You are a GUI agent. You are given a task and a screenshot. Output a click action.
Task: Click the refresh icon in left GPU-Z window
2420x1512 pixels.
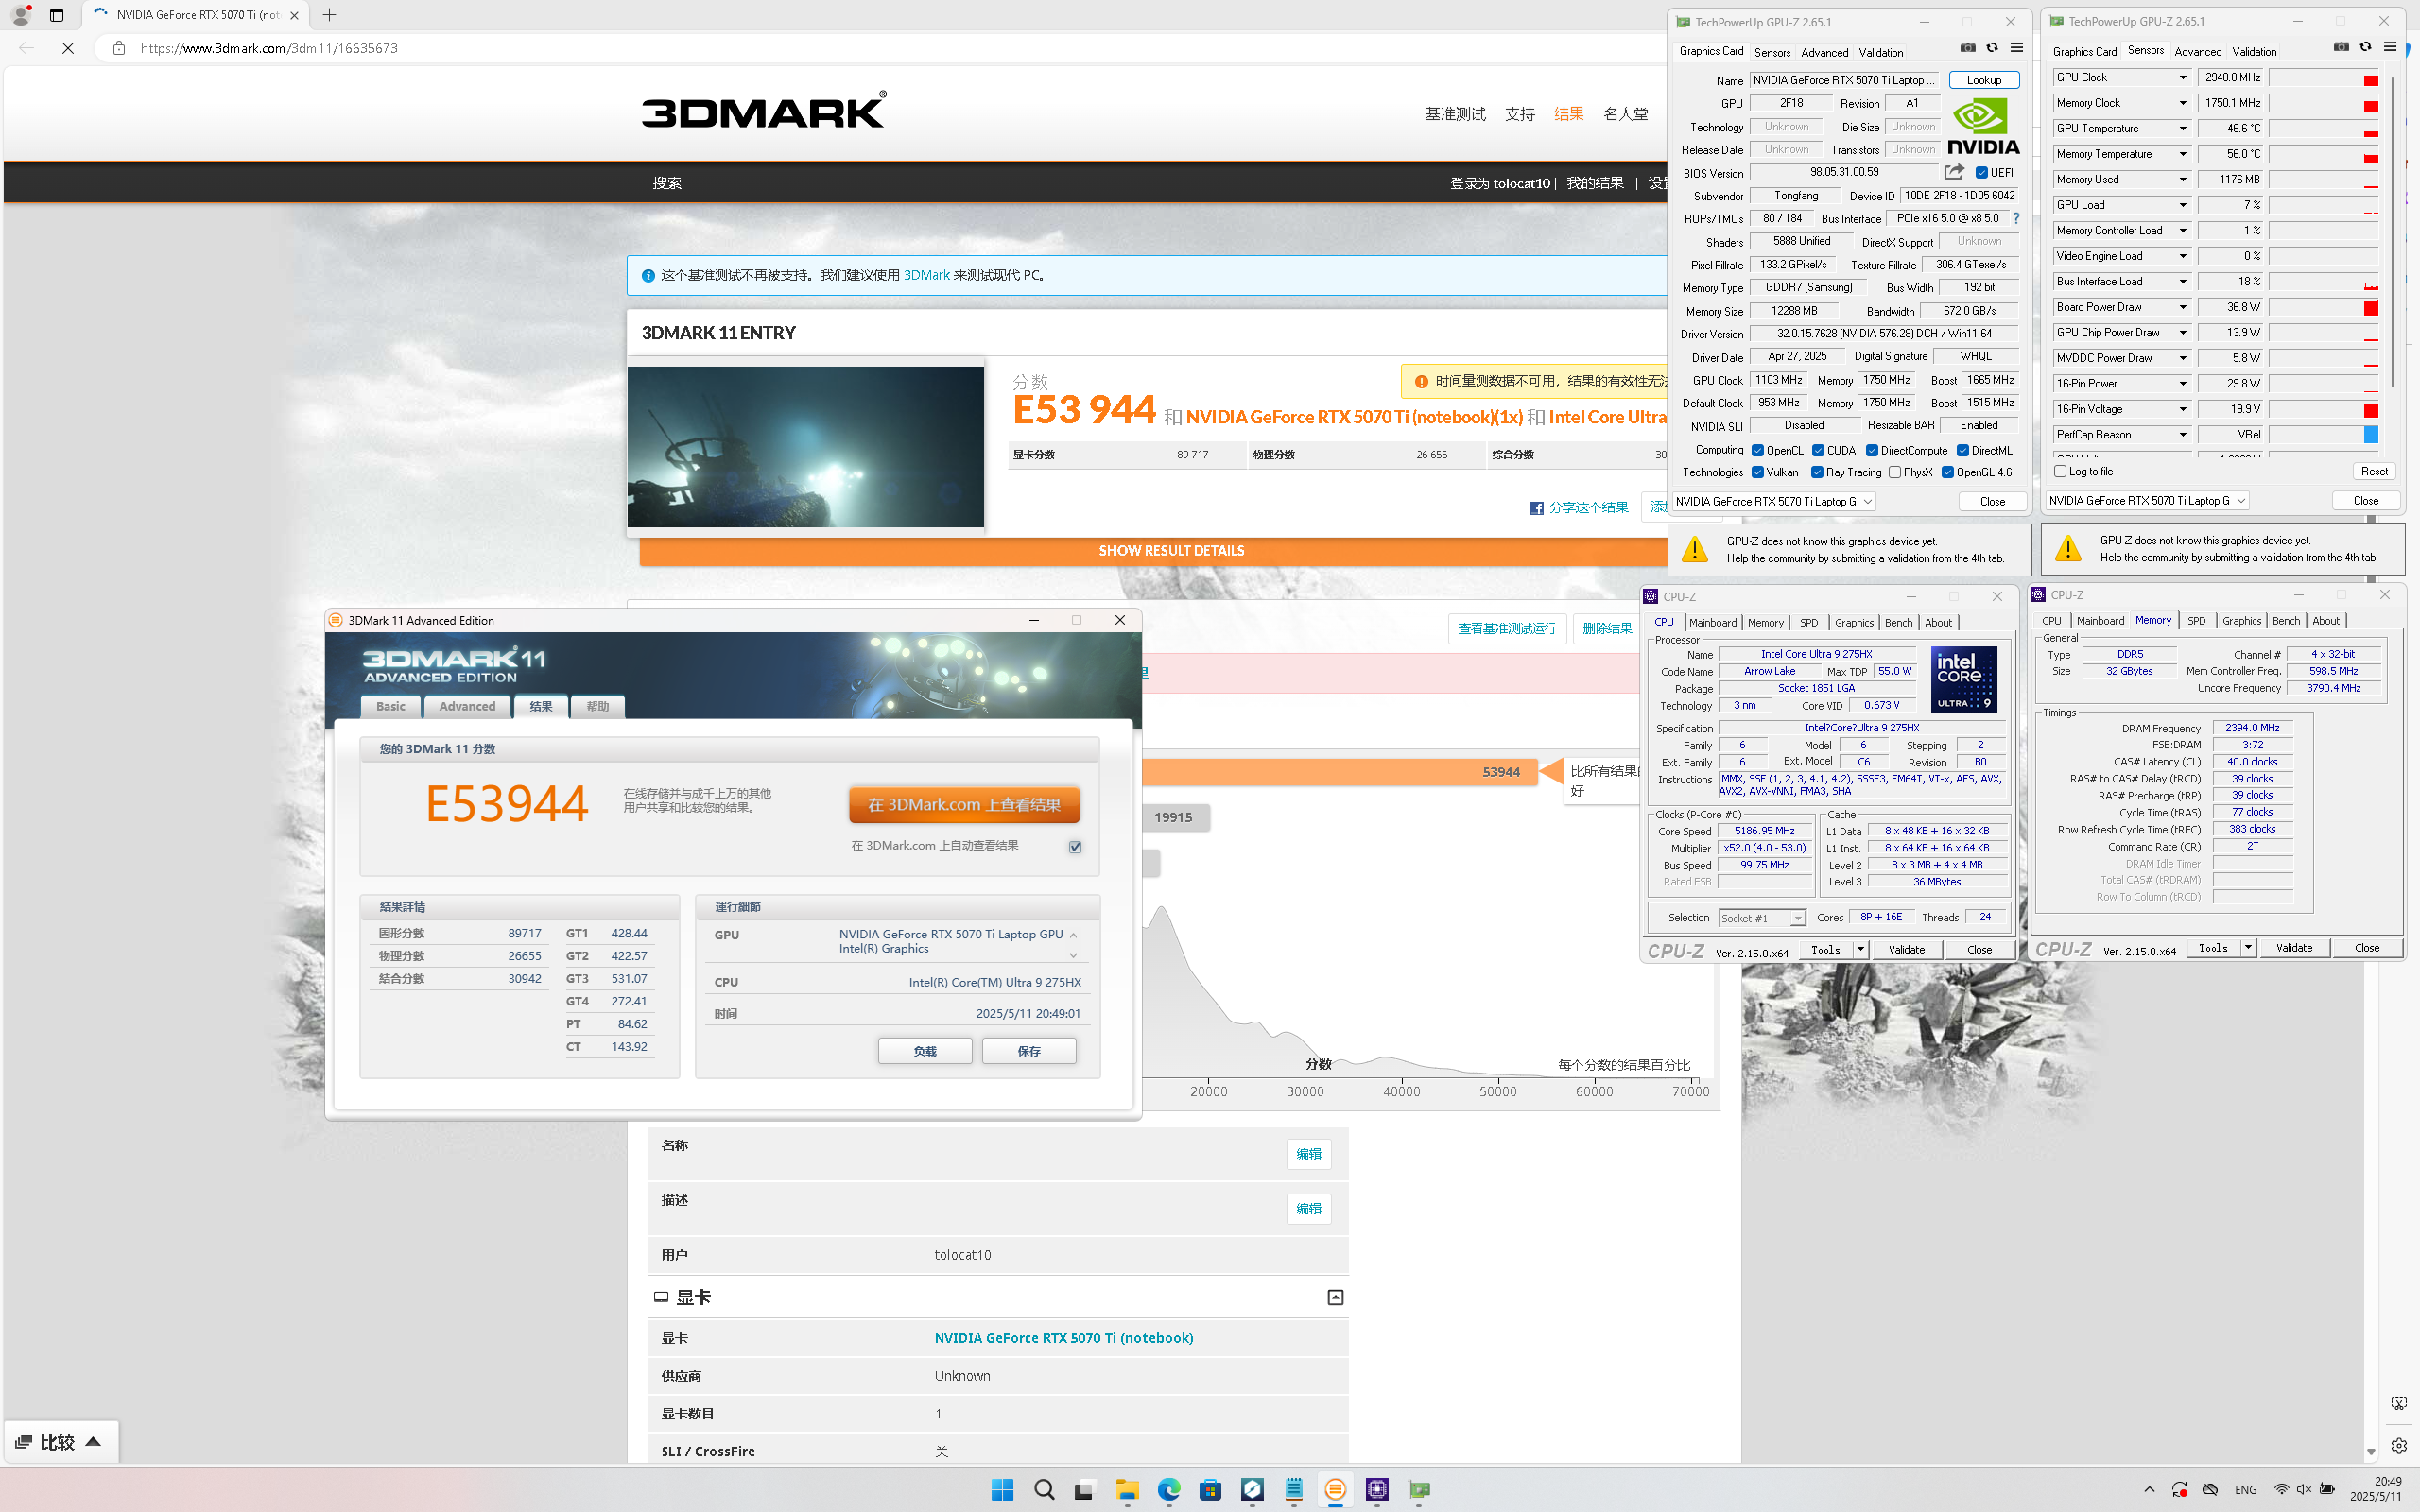click(x=1992, y=48)
